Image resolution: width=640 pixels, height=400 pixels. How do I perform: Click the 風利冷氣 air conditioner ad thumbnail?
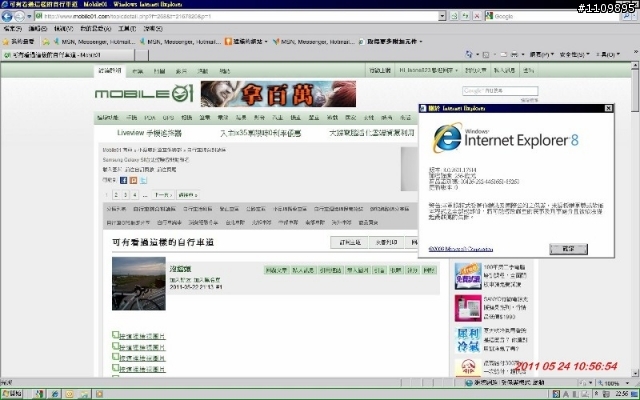point(468,339)
